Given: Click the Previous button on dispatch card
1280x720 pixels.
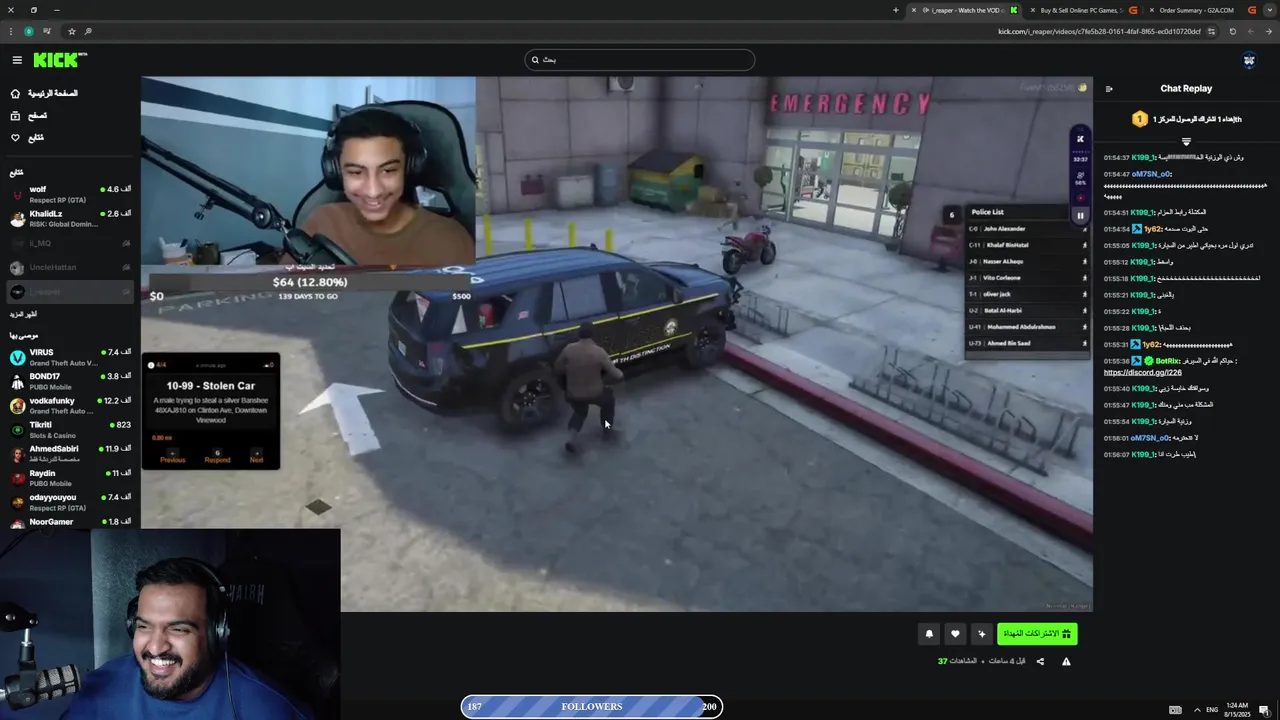Looking at the screenshot, I should (172, 456).
